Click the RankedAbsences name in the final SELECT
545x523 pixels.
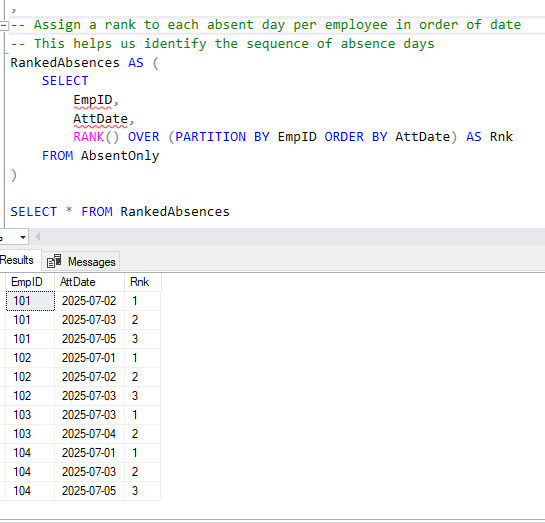pyautogui.click(x=175, y=212)
